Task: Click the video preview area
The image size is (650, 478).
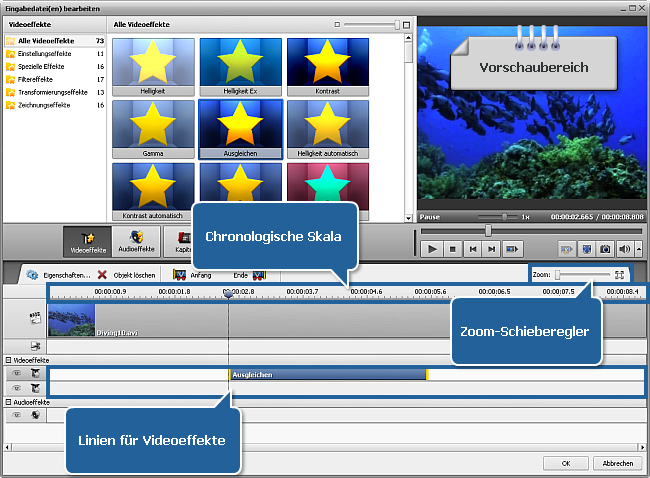Action: click(531, 113)
